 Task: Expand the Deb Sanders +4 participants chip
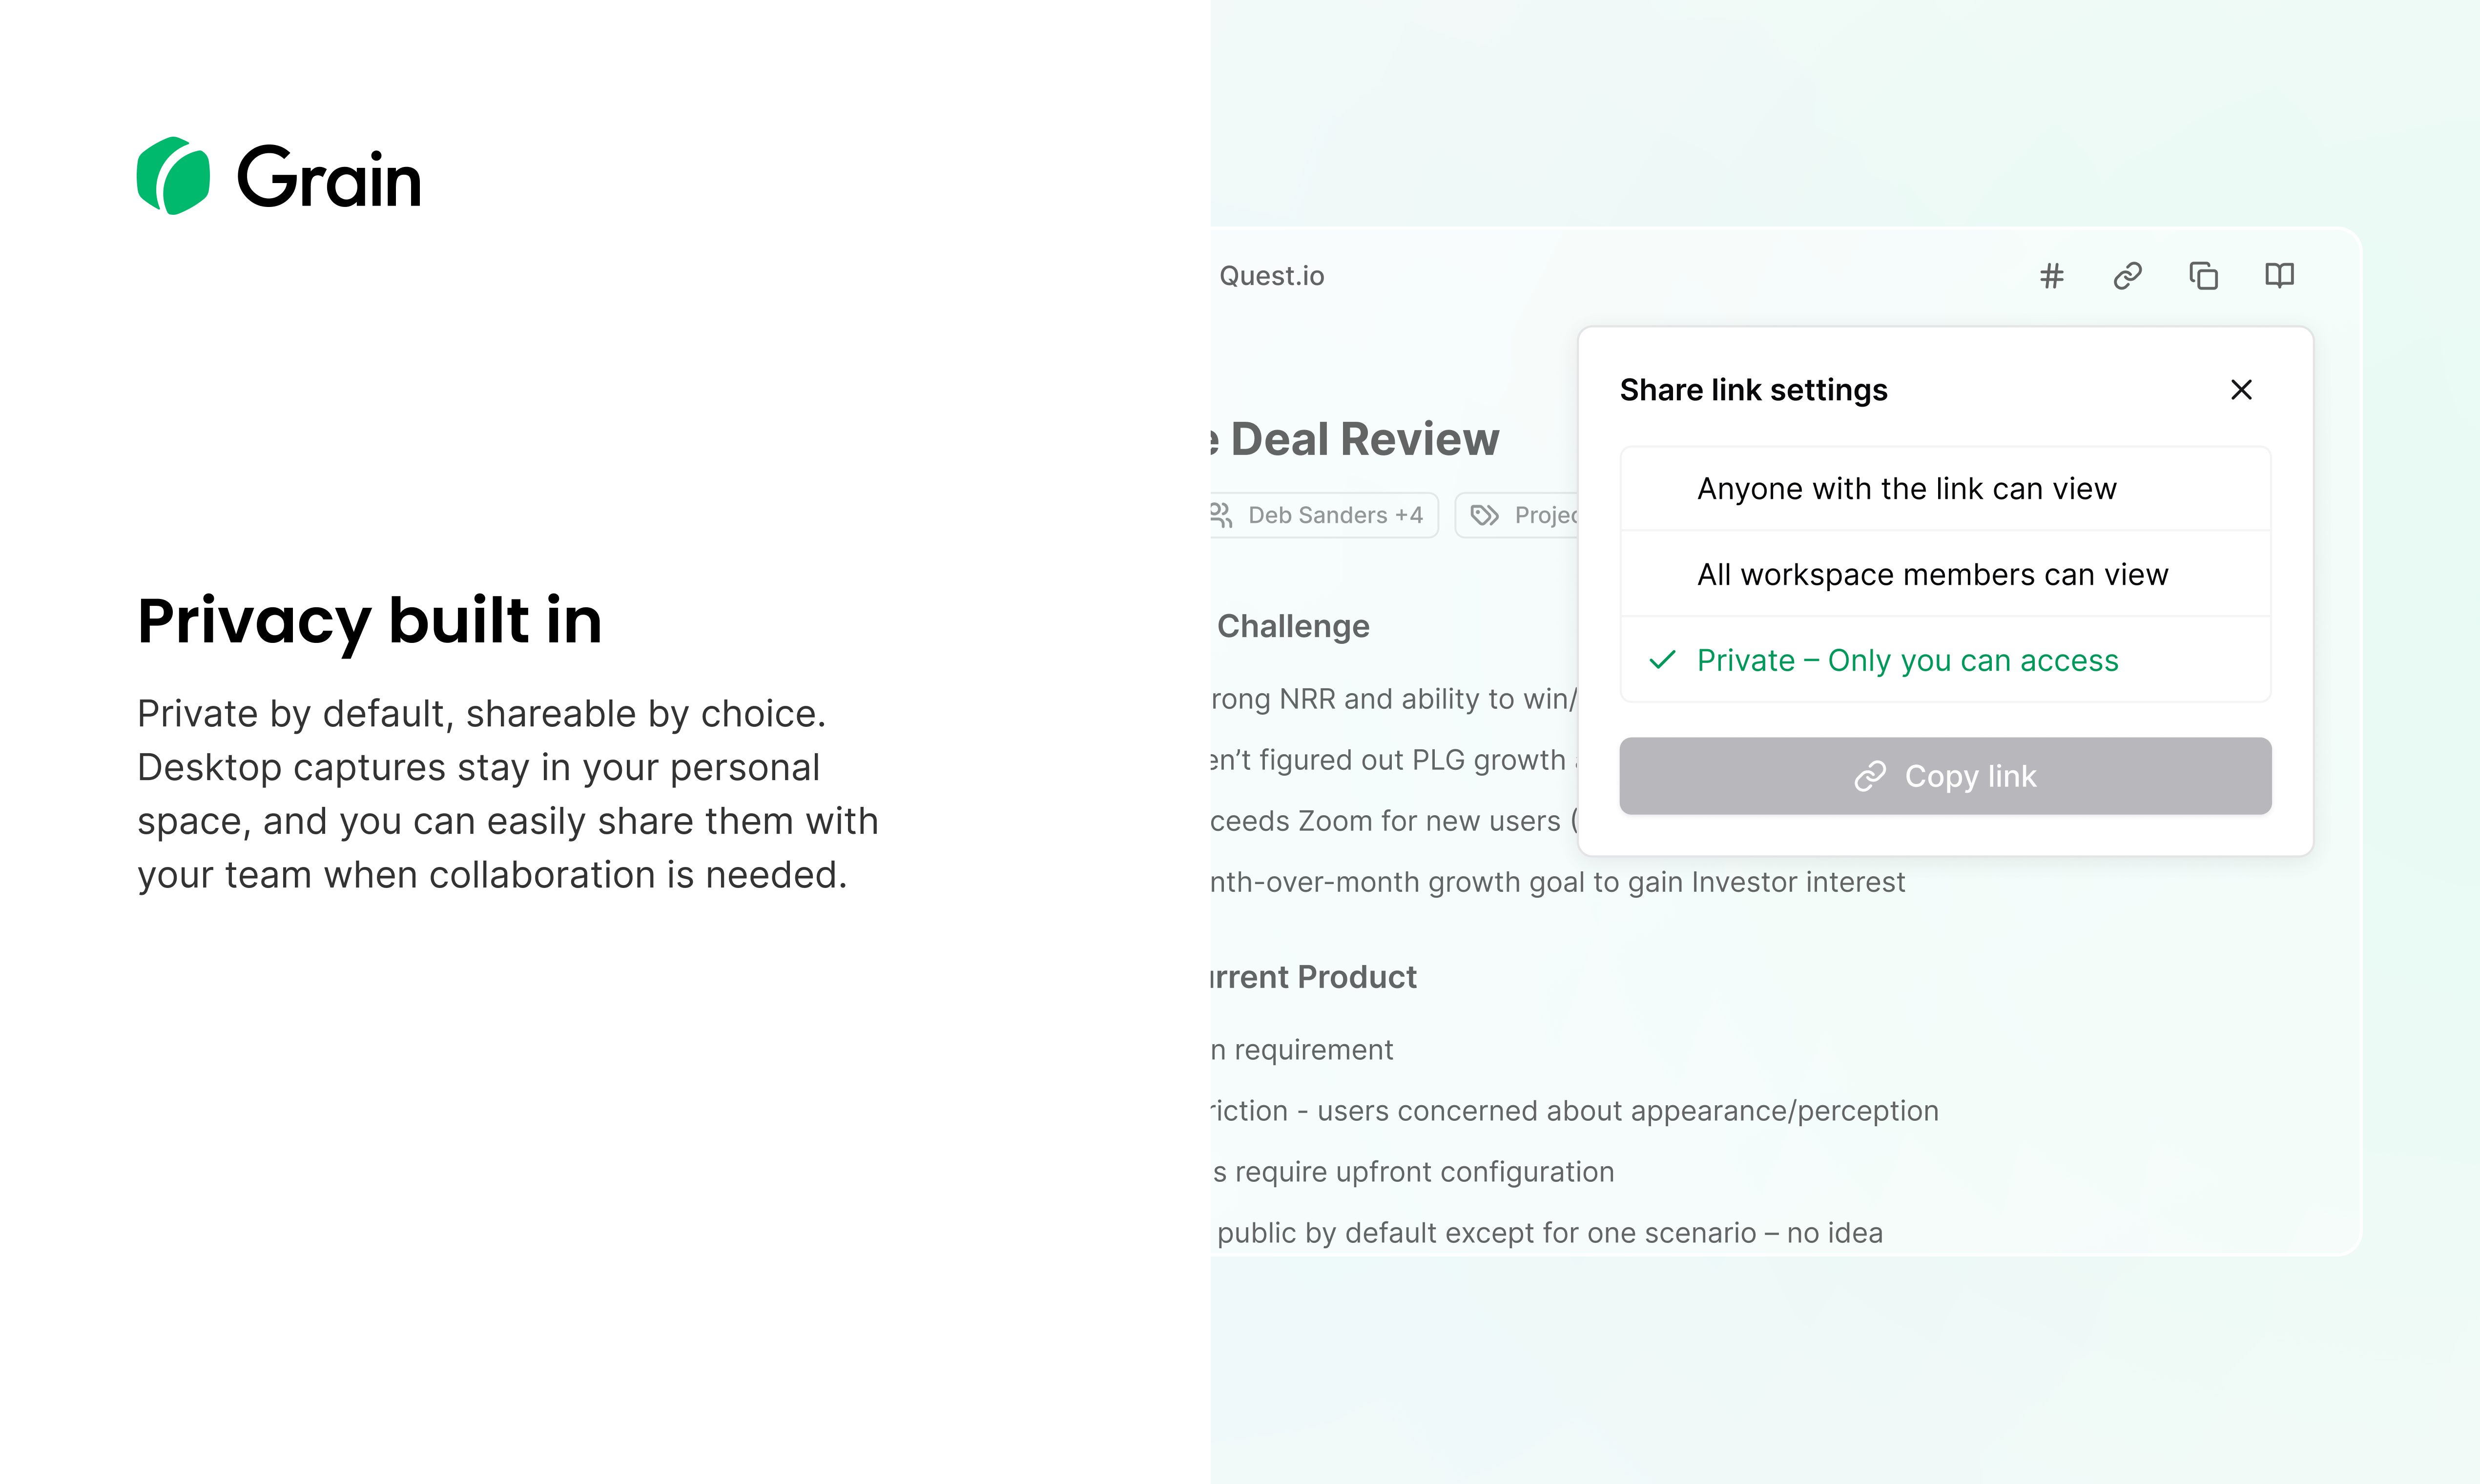click(1334, 515)
